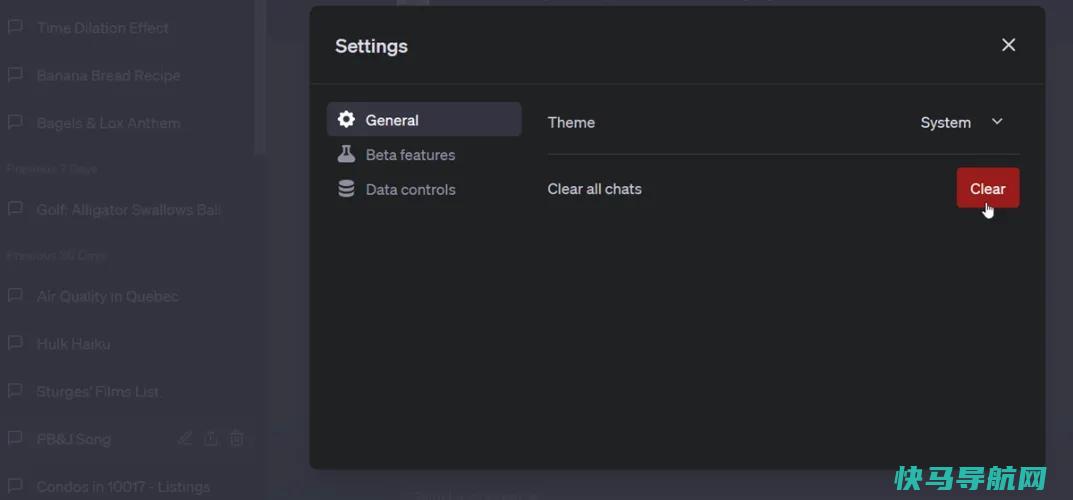Click chat bubble icon beside Condos in 10017
1073x500 pixels.
click(14, 486)
